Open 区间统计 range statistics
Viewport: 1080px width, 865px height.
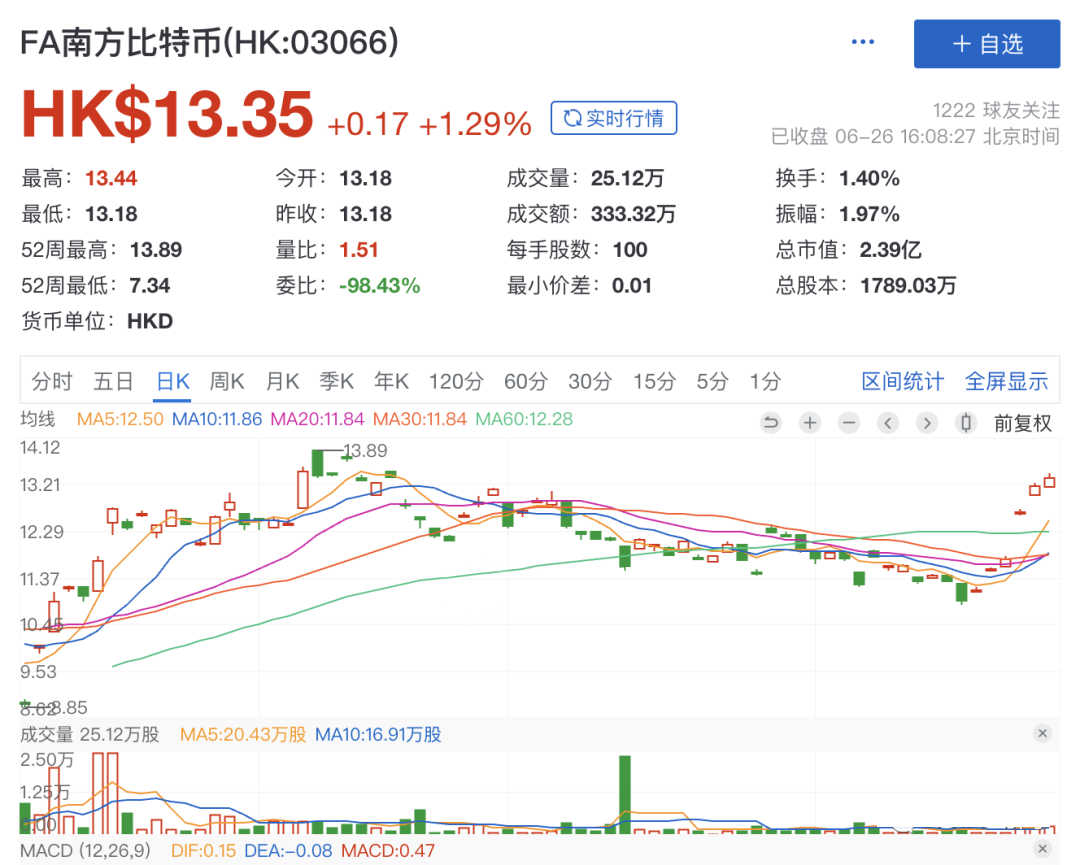[902, 381]
